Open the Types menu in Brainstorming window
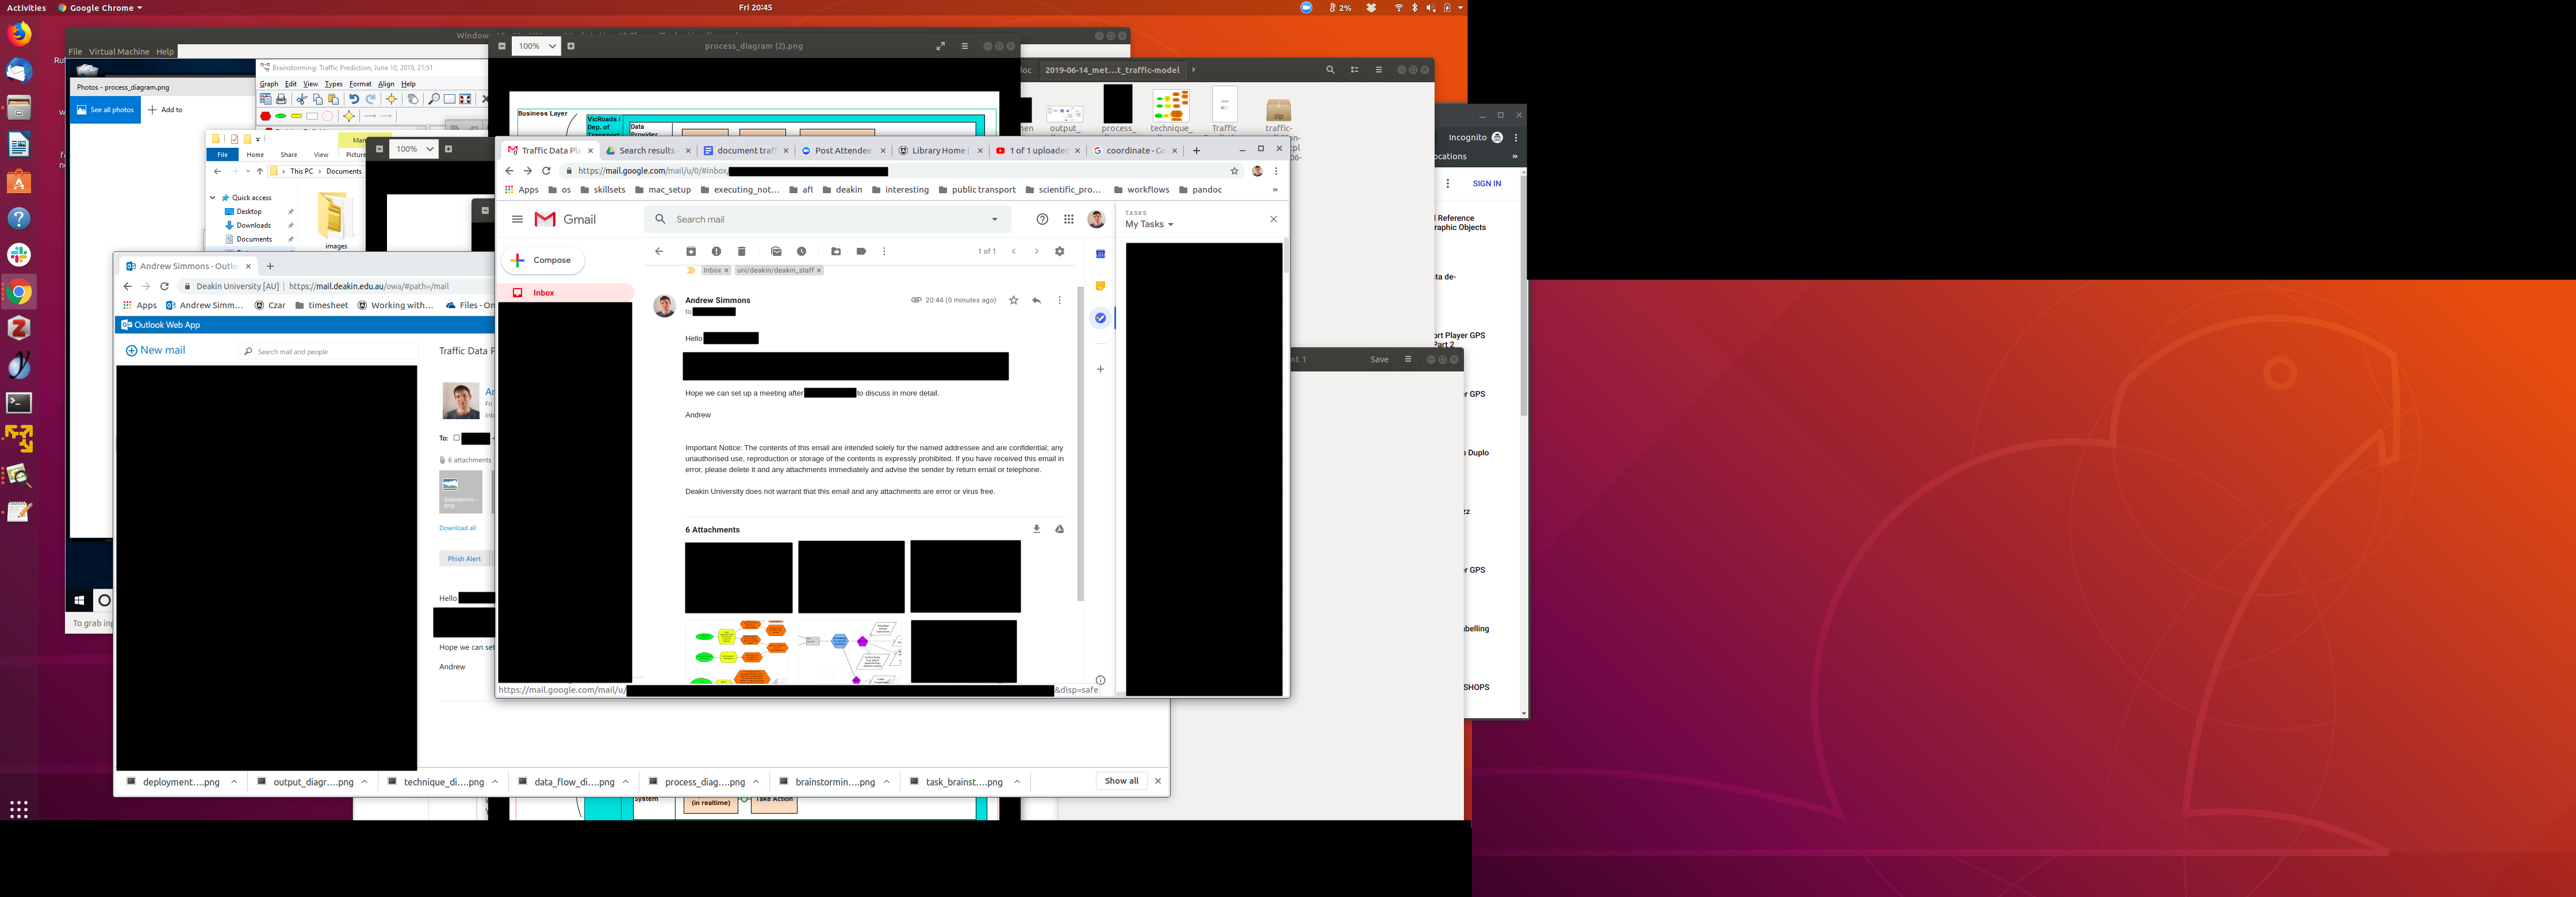This screenshot has height=897, width=2576. click(x=333, y=84)
